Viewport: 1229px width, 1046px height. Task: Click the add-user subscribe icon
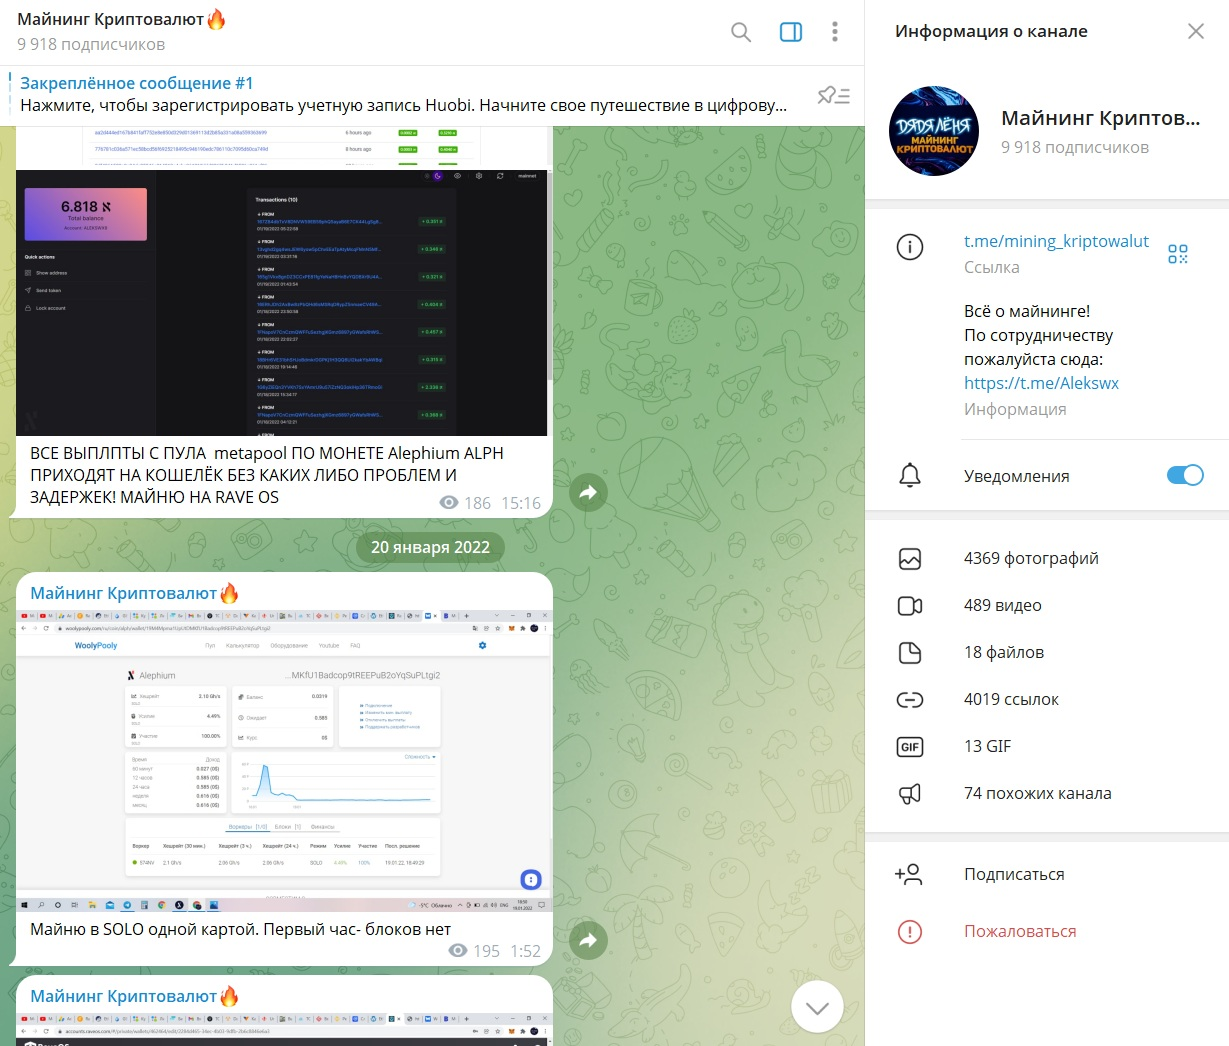tap(908, 874)
